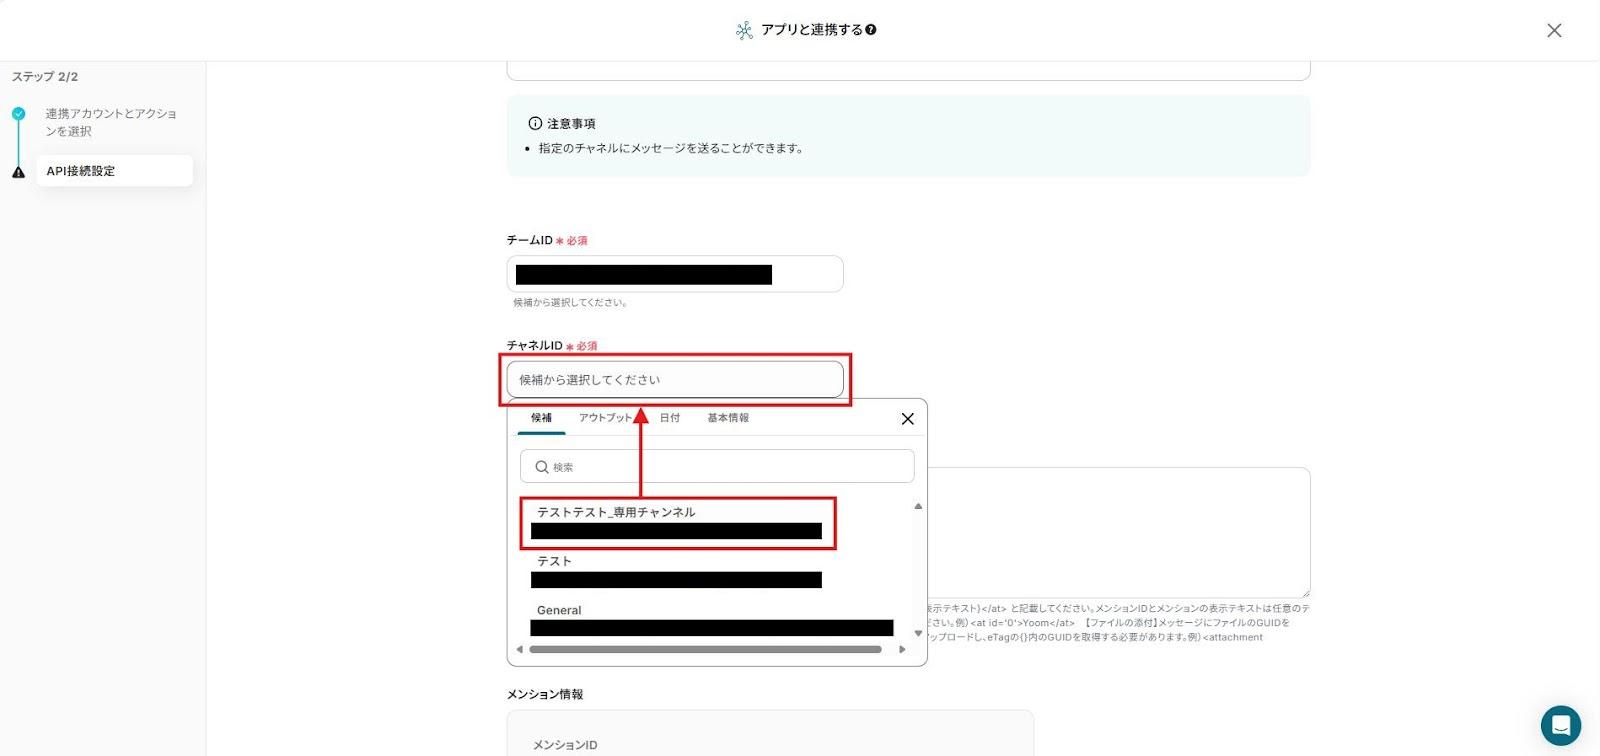Close the アプリと連携する setup dialog

point(1554,30)
